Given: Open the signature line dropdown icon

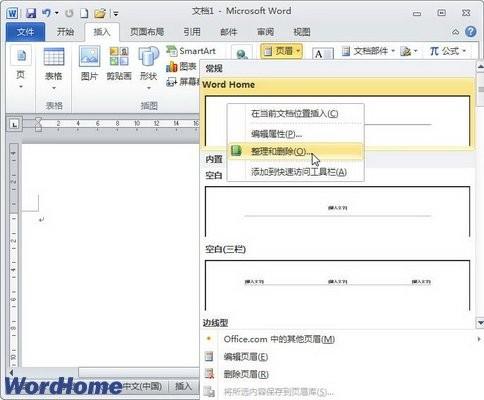Looking at the screenshot, I should (x=408, y=51).
